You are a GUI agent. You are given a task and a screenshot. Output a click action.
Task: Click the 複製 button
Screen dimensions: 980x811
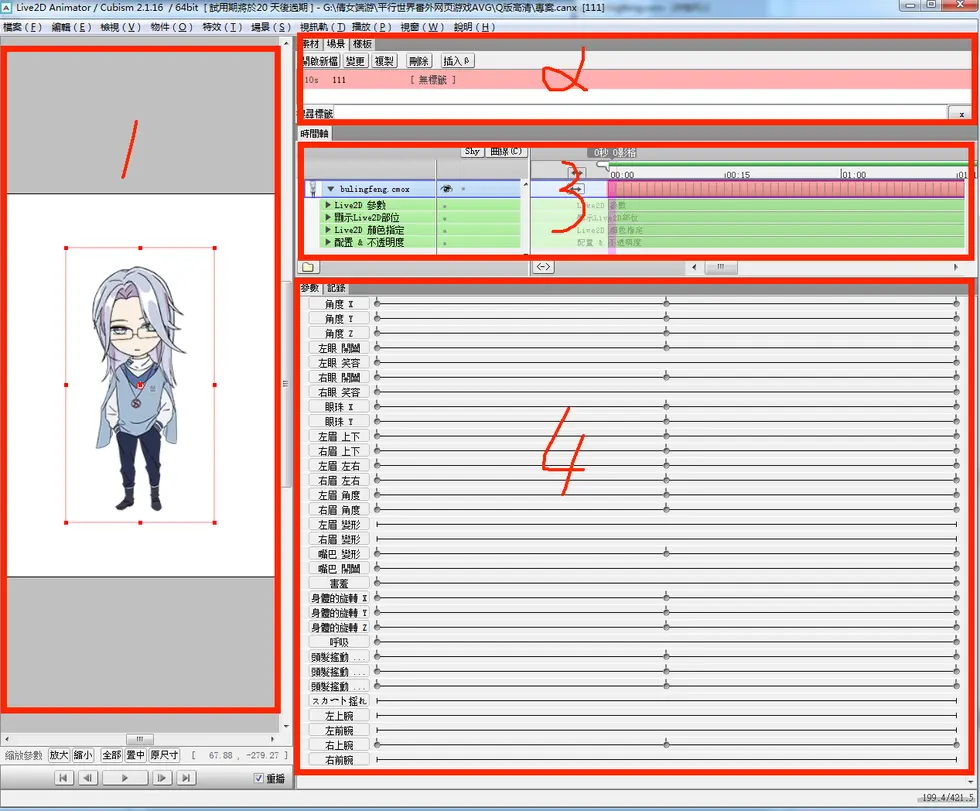(x=384, y=61)
